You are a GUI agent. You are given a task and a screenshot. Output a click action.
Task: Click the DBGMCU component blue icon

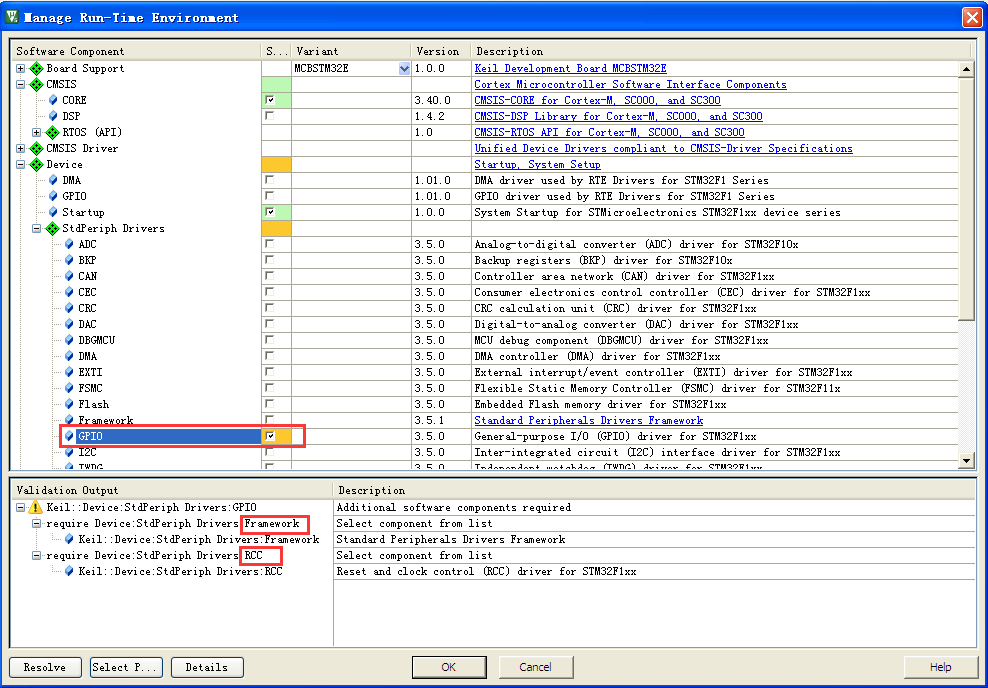pos(69,340)
